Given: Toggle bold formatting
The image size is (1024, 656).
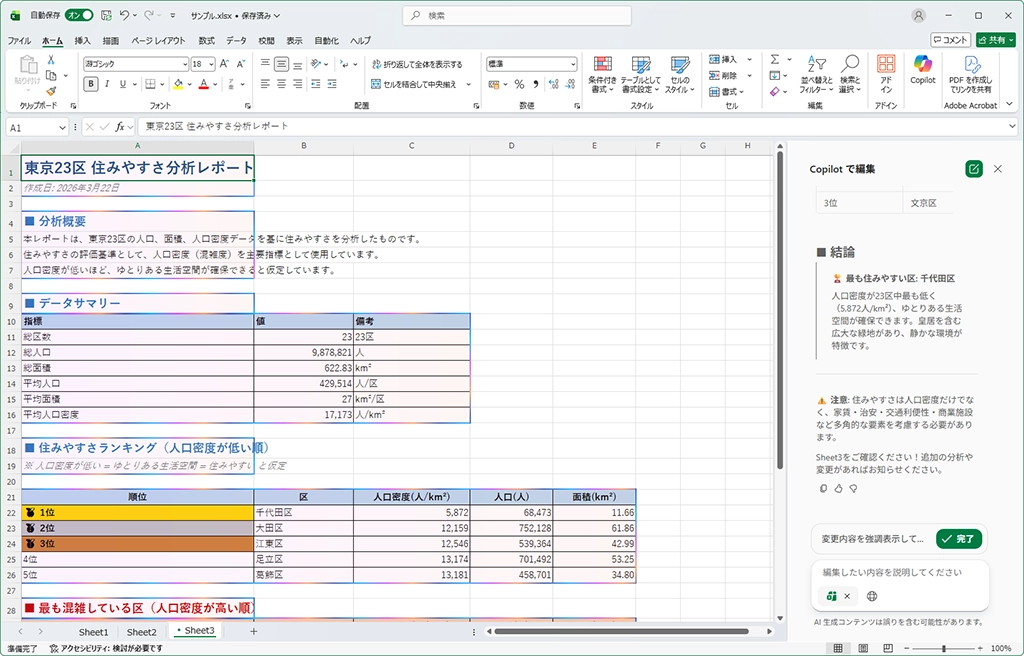Looking at the screenshot, I should pyautogui.click(x=91, y=84).
